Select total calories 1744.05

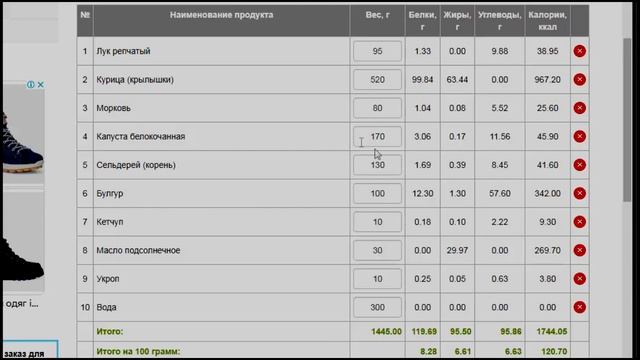(552, 331)
